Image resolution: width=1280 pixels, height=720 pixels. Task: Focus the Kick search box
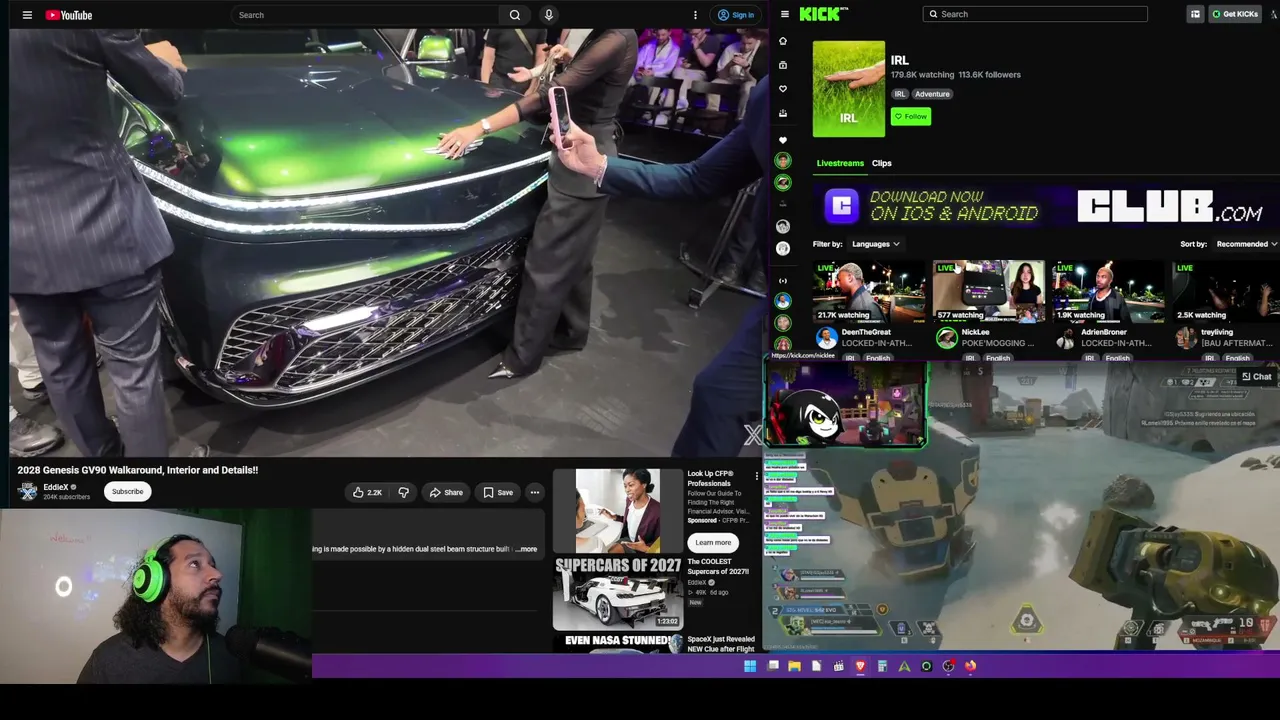(1035, 14)
